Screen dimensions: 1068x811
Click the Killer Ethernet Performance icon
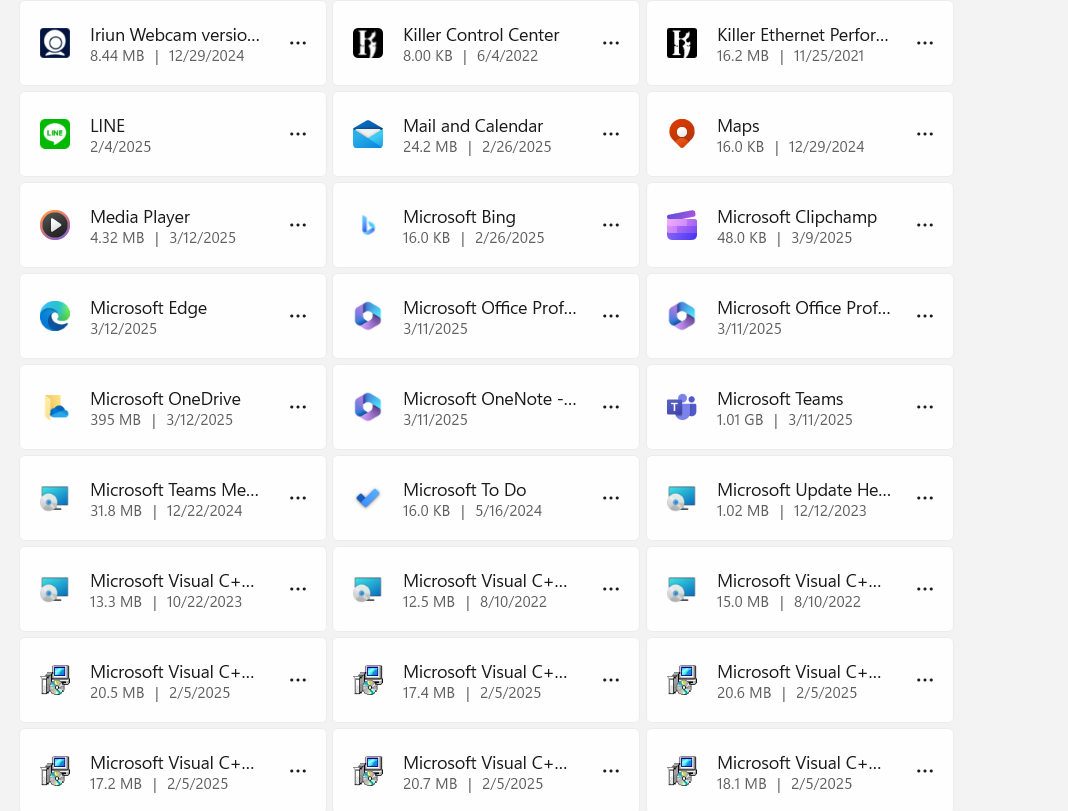682,43
